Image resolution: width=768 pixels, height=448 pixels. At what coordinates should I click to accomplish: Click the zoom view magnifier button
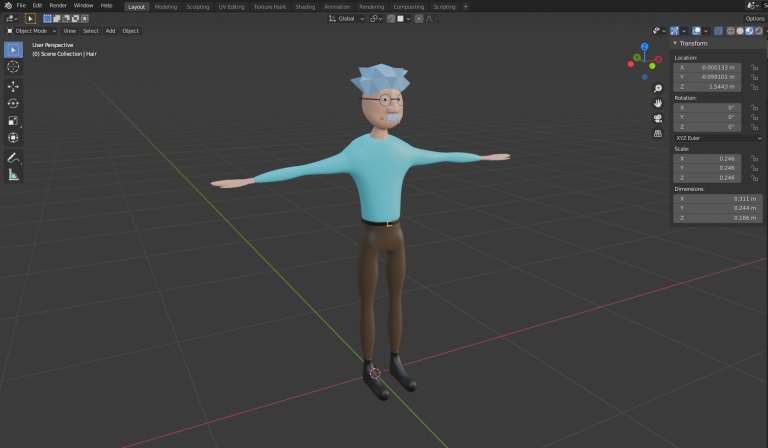(658, 88)
